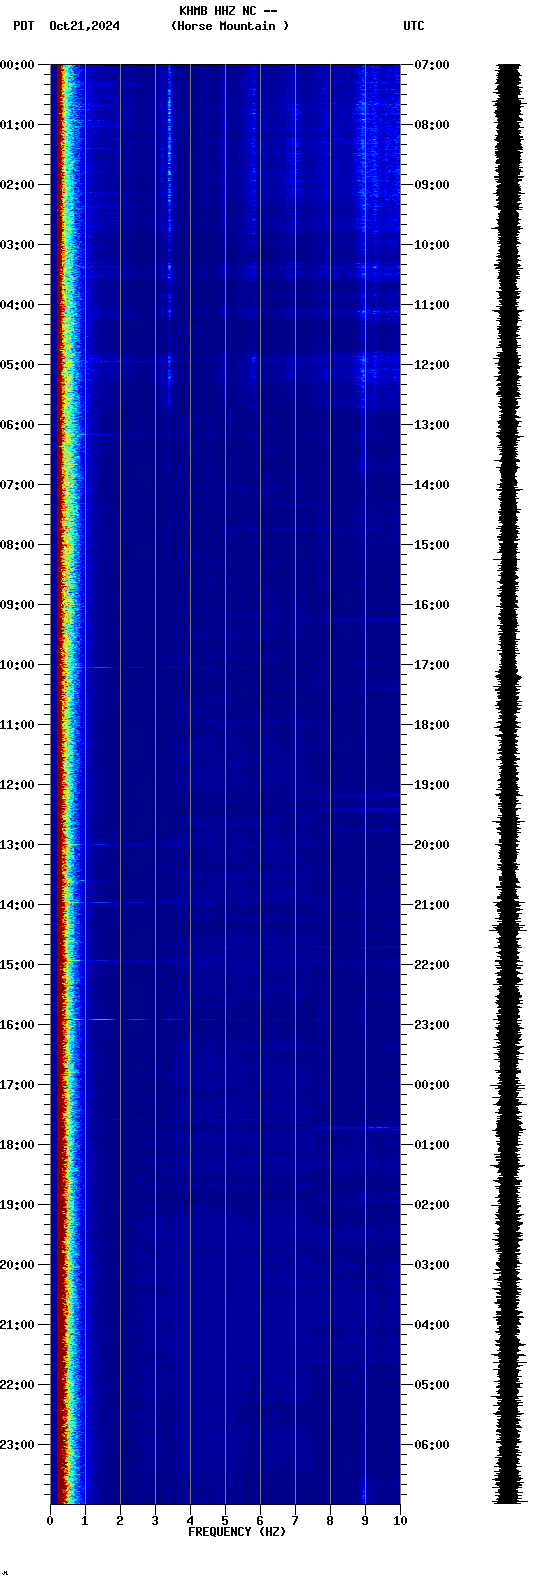
Task: Click the frequency axis tick label 0
Action: 50,1521
